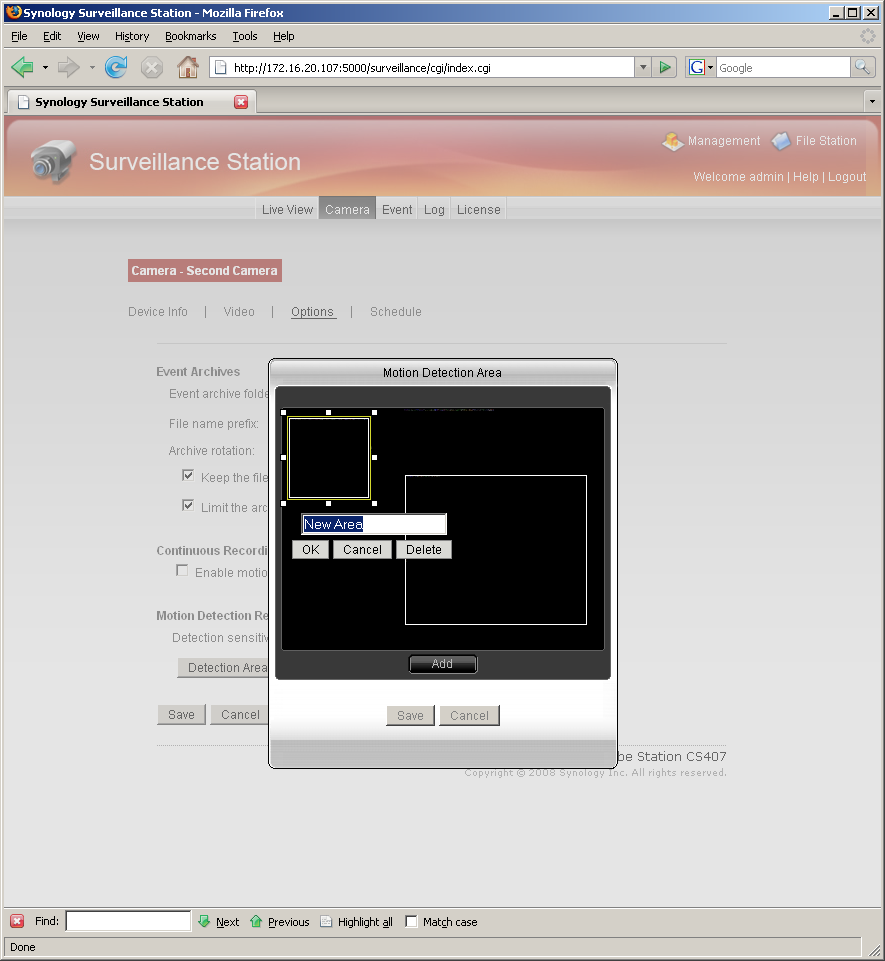This screenshot has width=885, height=961.
Task: Switch to the Event tab
Action: pos(397,209)
